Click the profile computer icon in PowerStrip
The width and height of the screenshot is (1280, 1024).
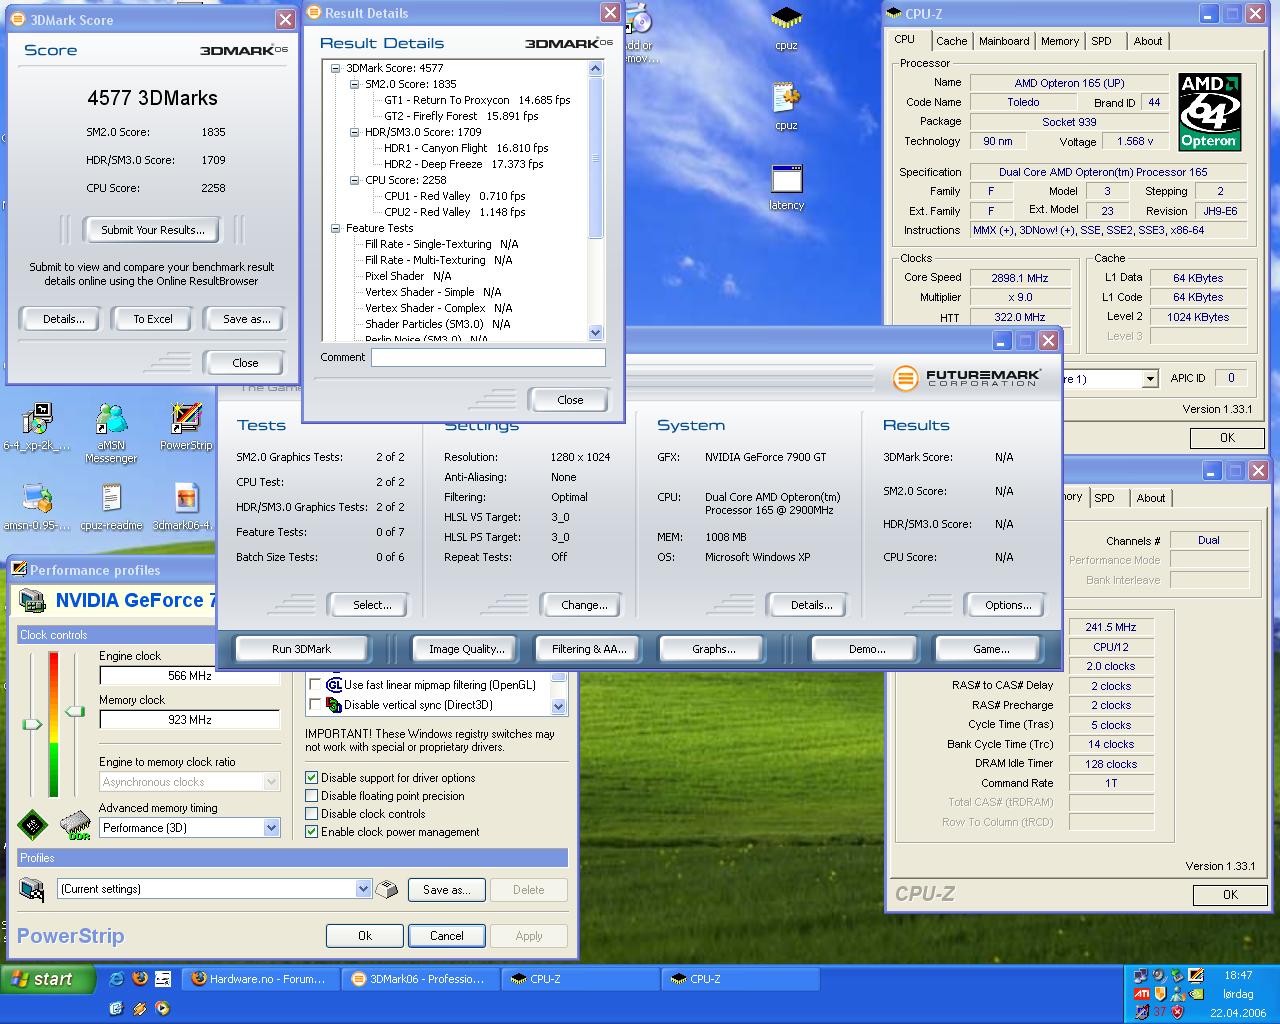point(32,889)
